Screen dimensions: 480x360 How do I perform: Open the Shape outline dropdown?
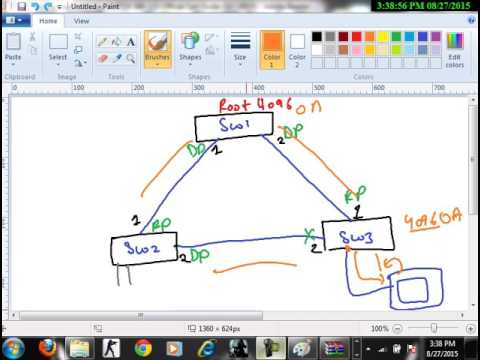[x=211, y=37]
